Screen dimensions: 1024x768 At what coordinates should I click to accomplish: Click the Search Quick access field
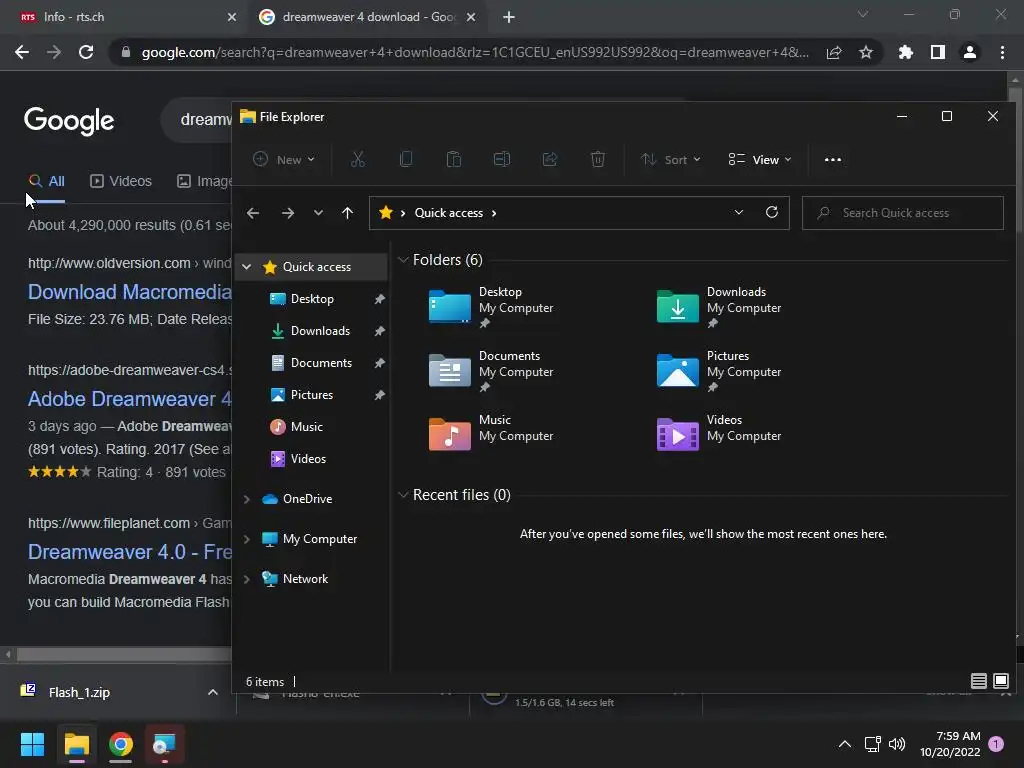tap(903, 213)
